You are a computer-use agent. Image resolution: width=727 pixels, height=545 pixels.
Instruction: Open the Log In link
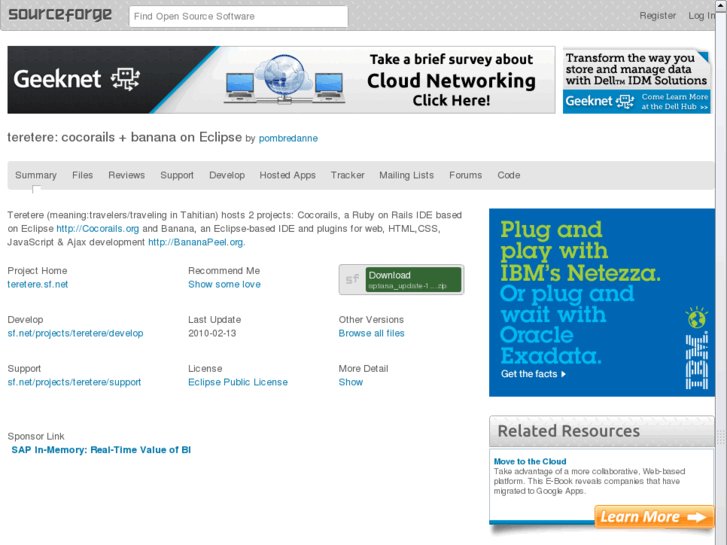click(x=701, y=16)
